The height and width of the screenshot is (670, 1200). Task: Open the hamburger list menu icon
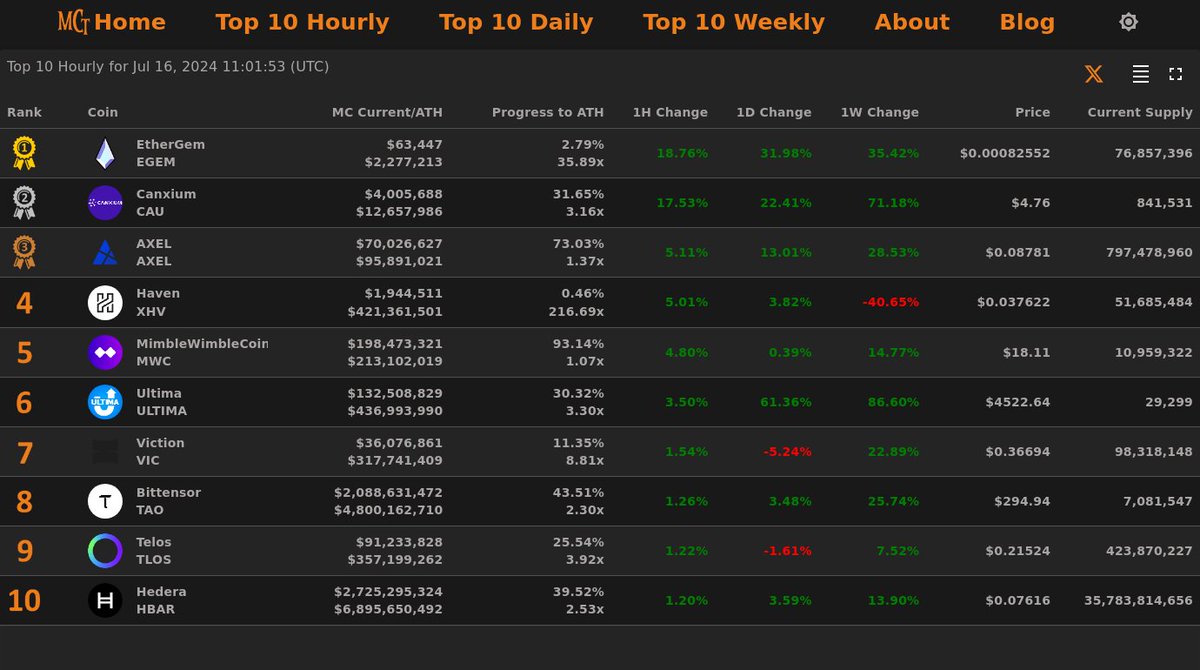click(x=1140, y=74)
